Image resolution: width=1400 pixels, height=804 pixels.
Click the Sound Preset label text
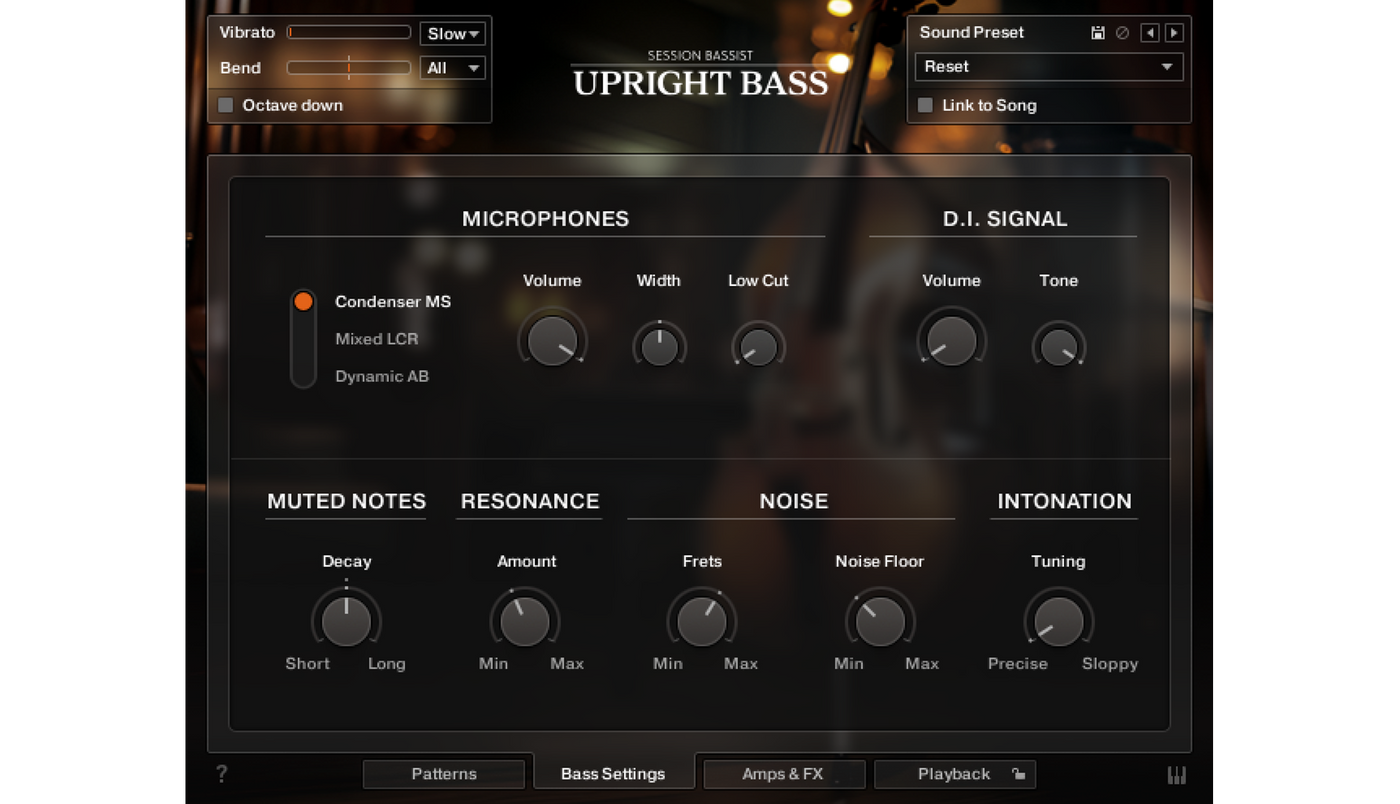tap(971, 32)
